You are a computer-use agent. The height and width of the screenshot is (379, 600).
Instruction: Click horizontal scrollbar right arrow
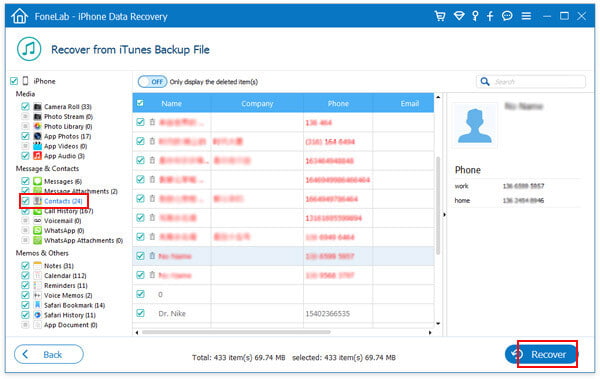click(430, 332)
